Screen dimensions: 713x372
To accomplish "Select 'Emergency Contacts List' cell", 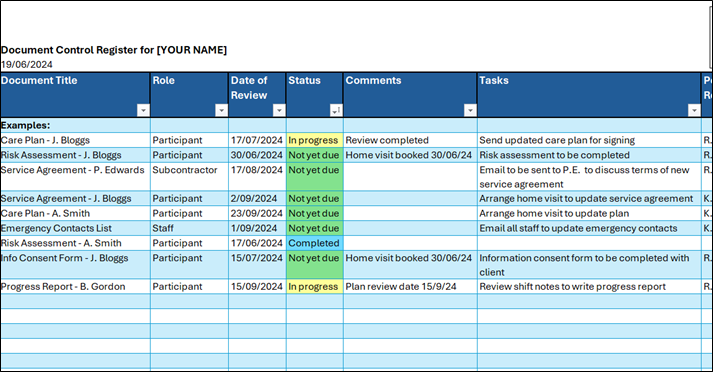I will (x=75, y=228).
